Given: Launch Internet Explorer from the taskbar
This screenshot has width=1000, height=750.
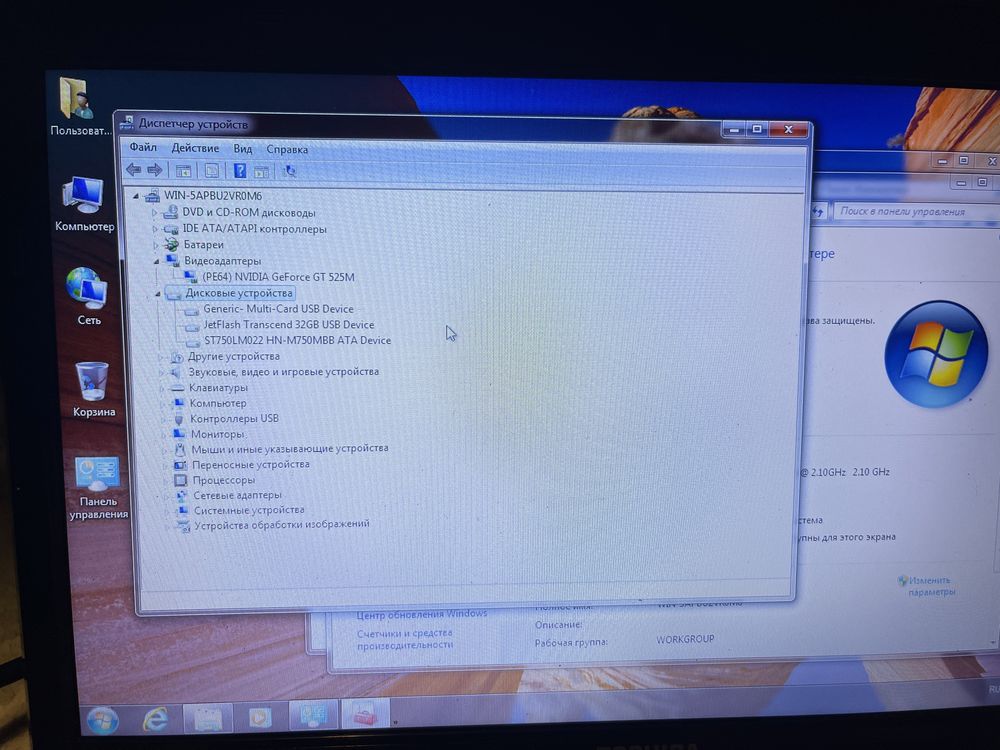Looking at the screenshot, I should [x=156, y=719].
